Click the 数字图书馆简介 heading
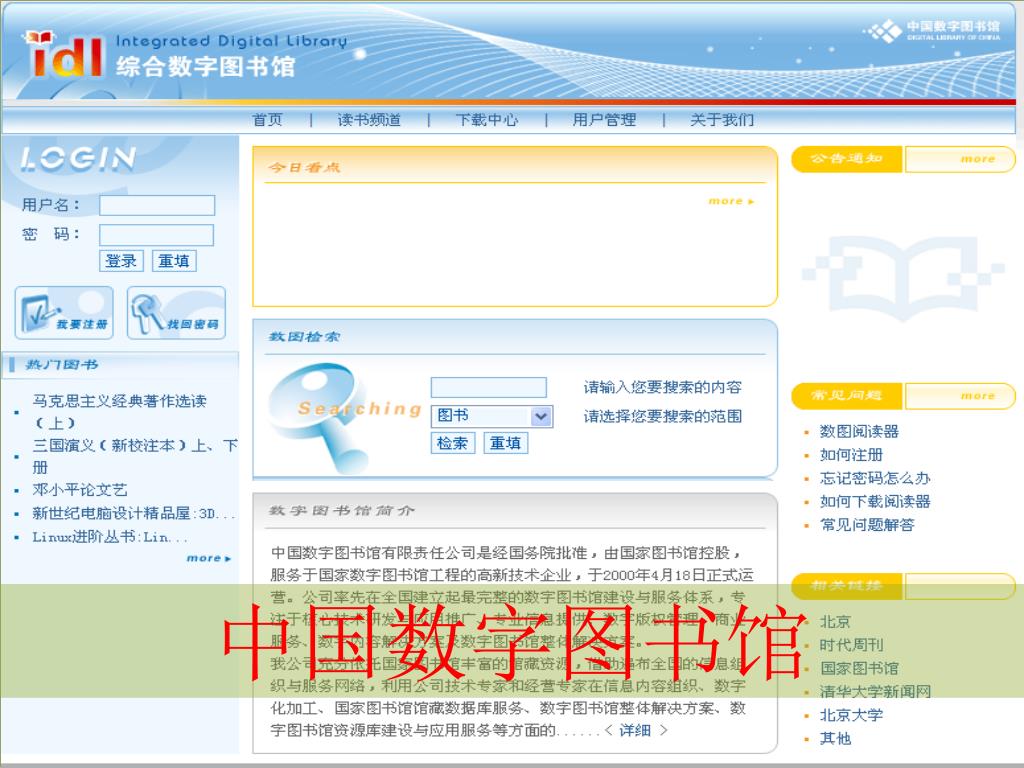This screenshot has width=1024, height=768. click(341, 510)
